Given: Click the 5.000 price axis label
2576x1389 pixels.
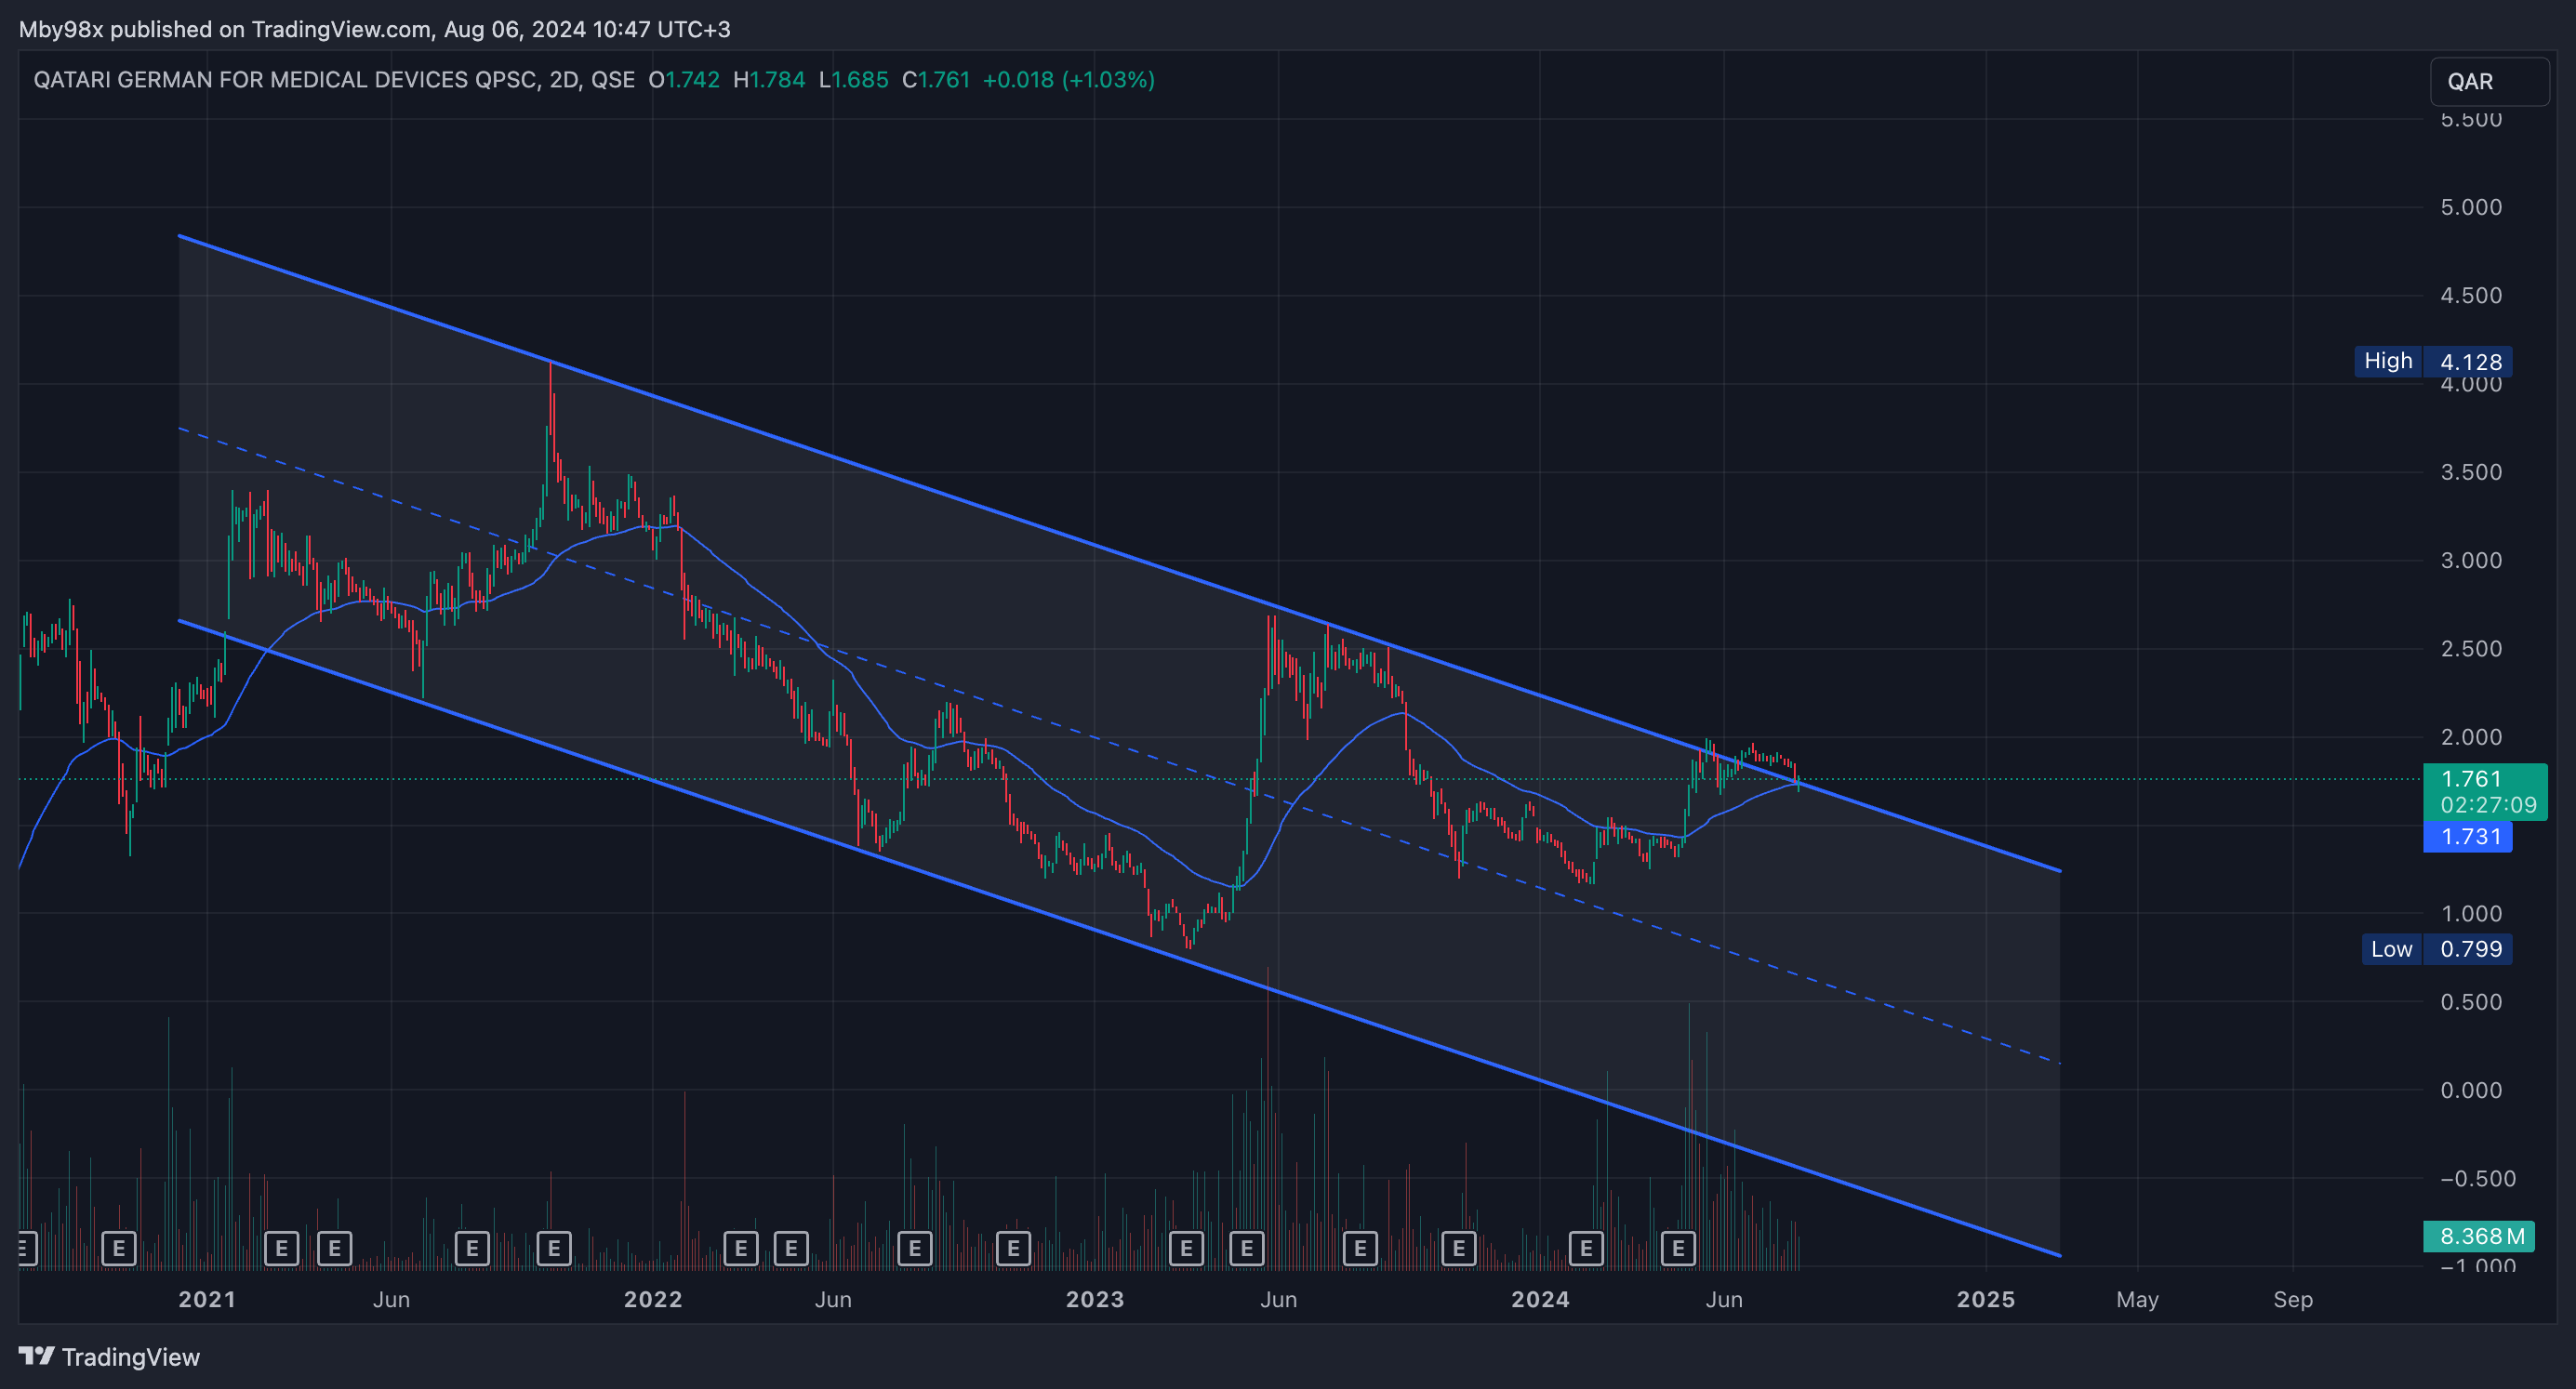Looking at the screenshot, I should click(2471, 207).
